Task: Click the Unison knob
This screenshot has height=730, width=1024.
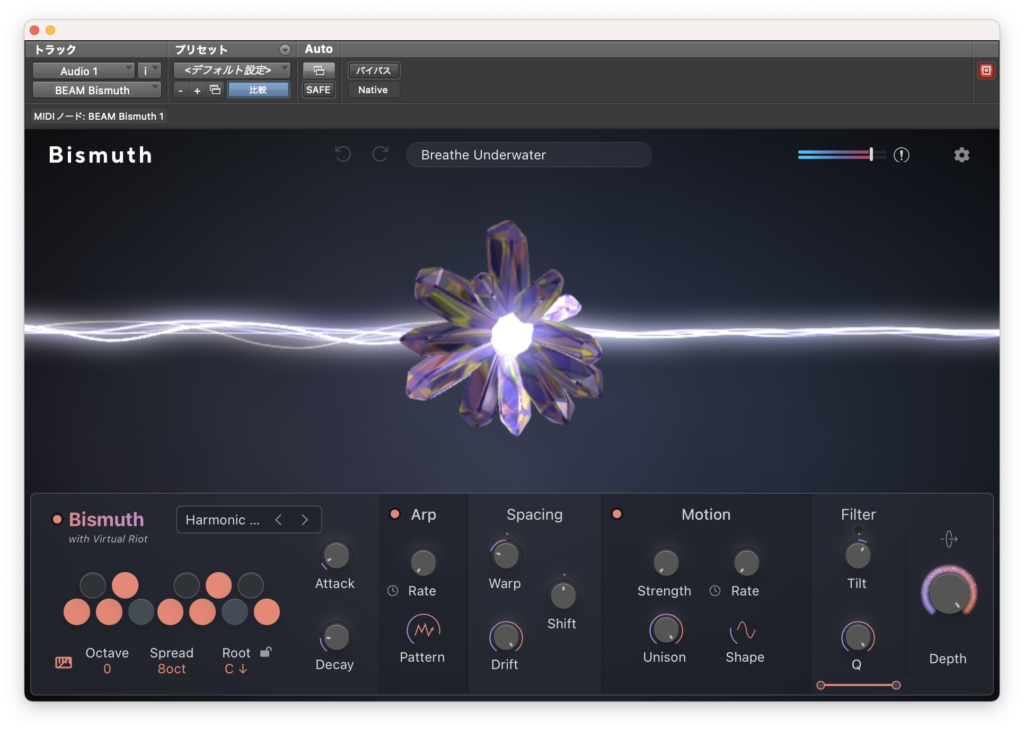Action: coord(665,630)
